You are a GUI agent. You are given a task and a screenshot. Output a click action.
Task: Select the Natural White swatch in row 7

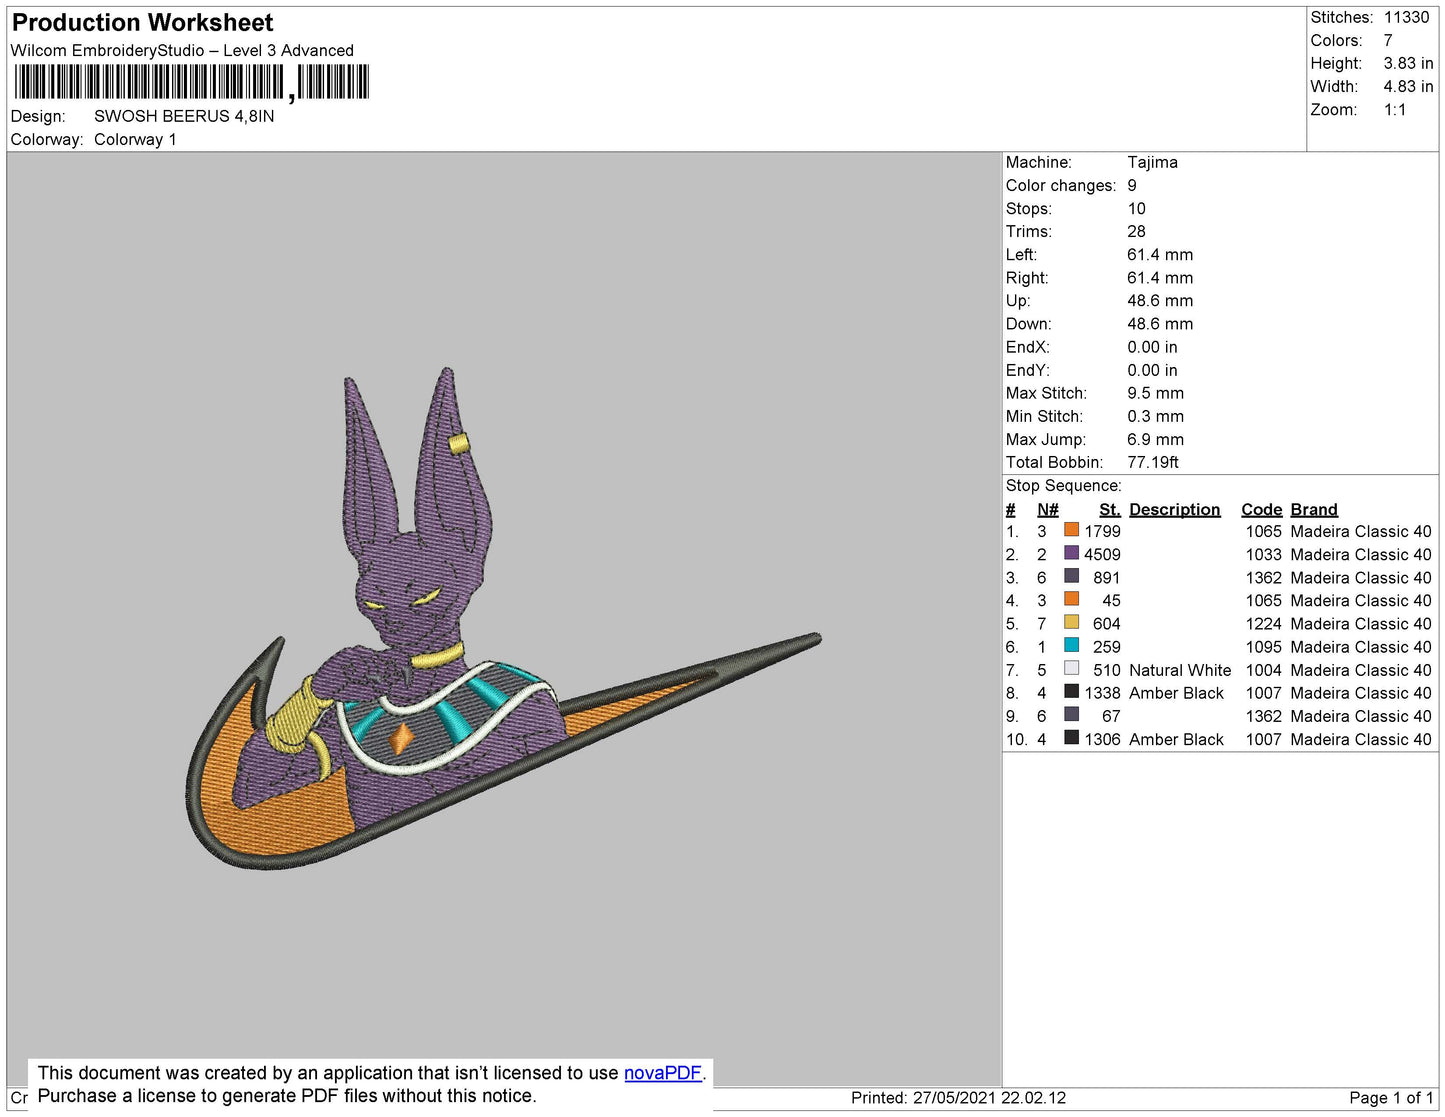coord(1071,668)
